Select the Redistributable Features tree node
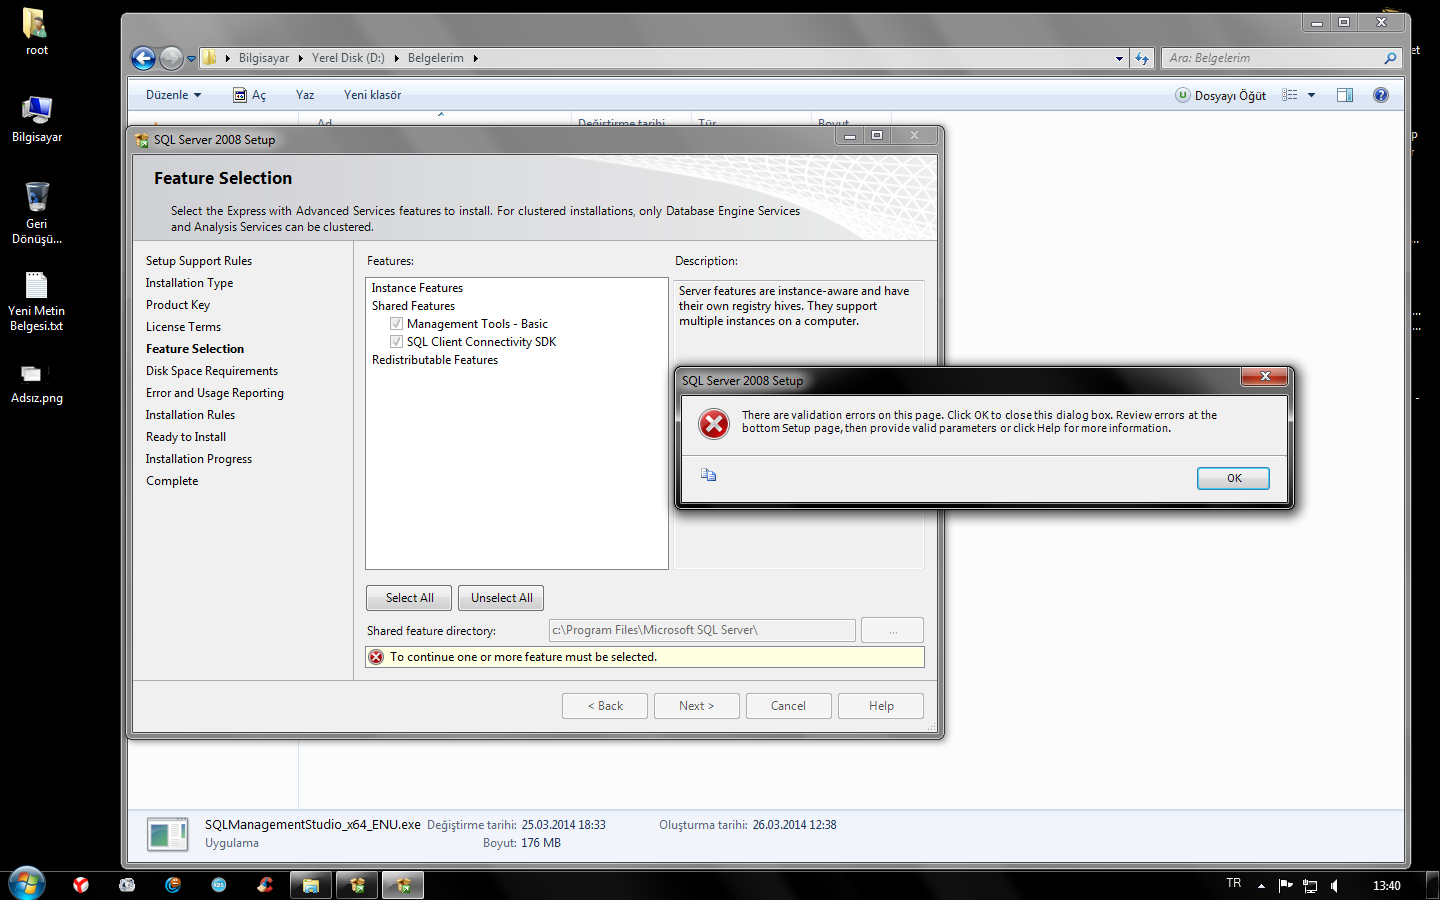The image size is (1440, 900). 435,360
